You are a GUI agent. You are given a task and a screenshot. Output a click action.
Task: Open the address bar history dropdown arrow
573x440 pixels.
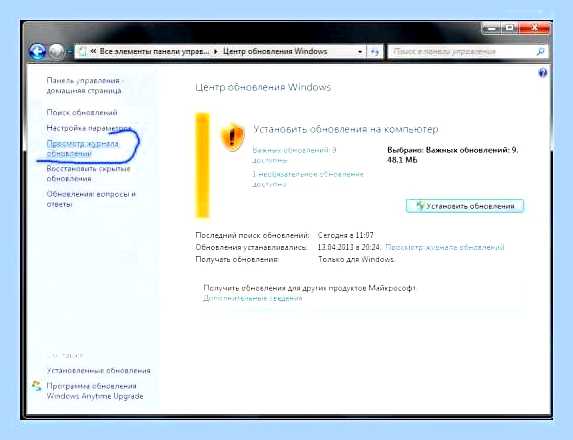coord(360,52)
